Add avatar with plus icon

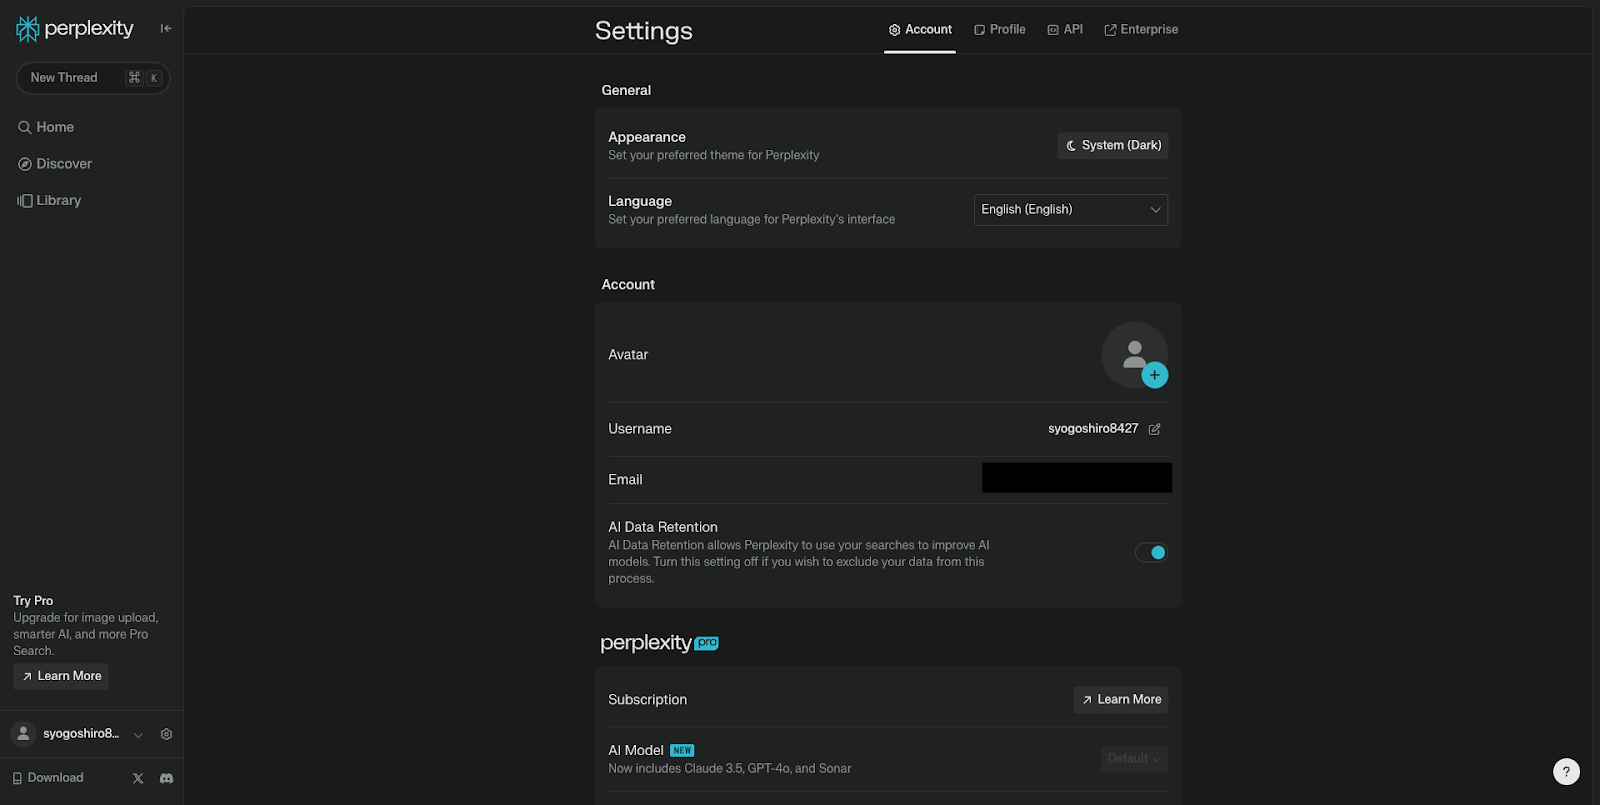(x=1155, y=375)
